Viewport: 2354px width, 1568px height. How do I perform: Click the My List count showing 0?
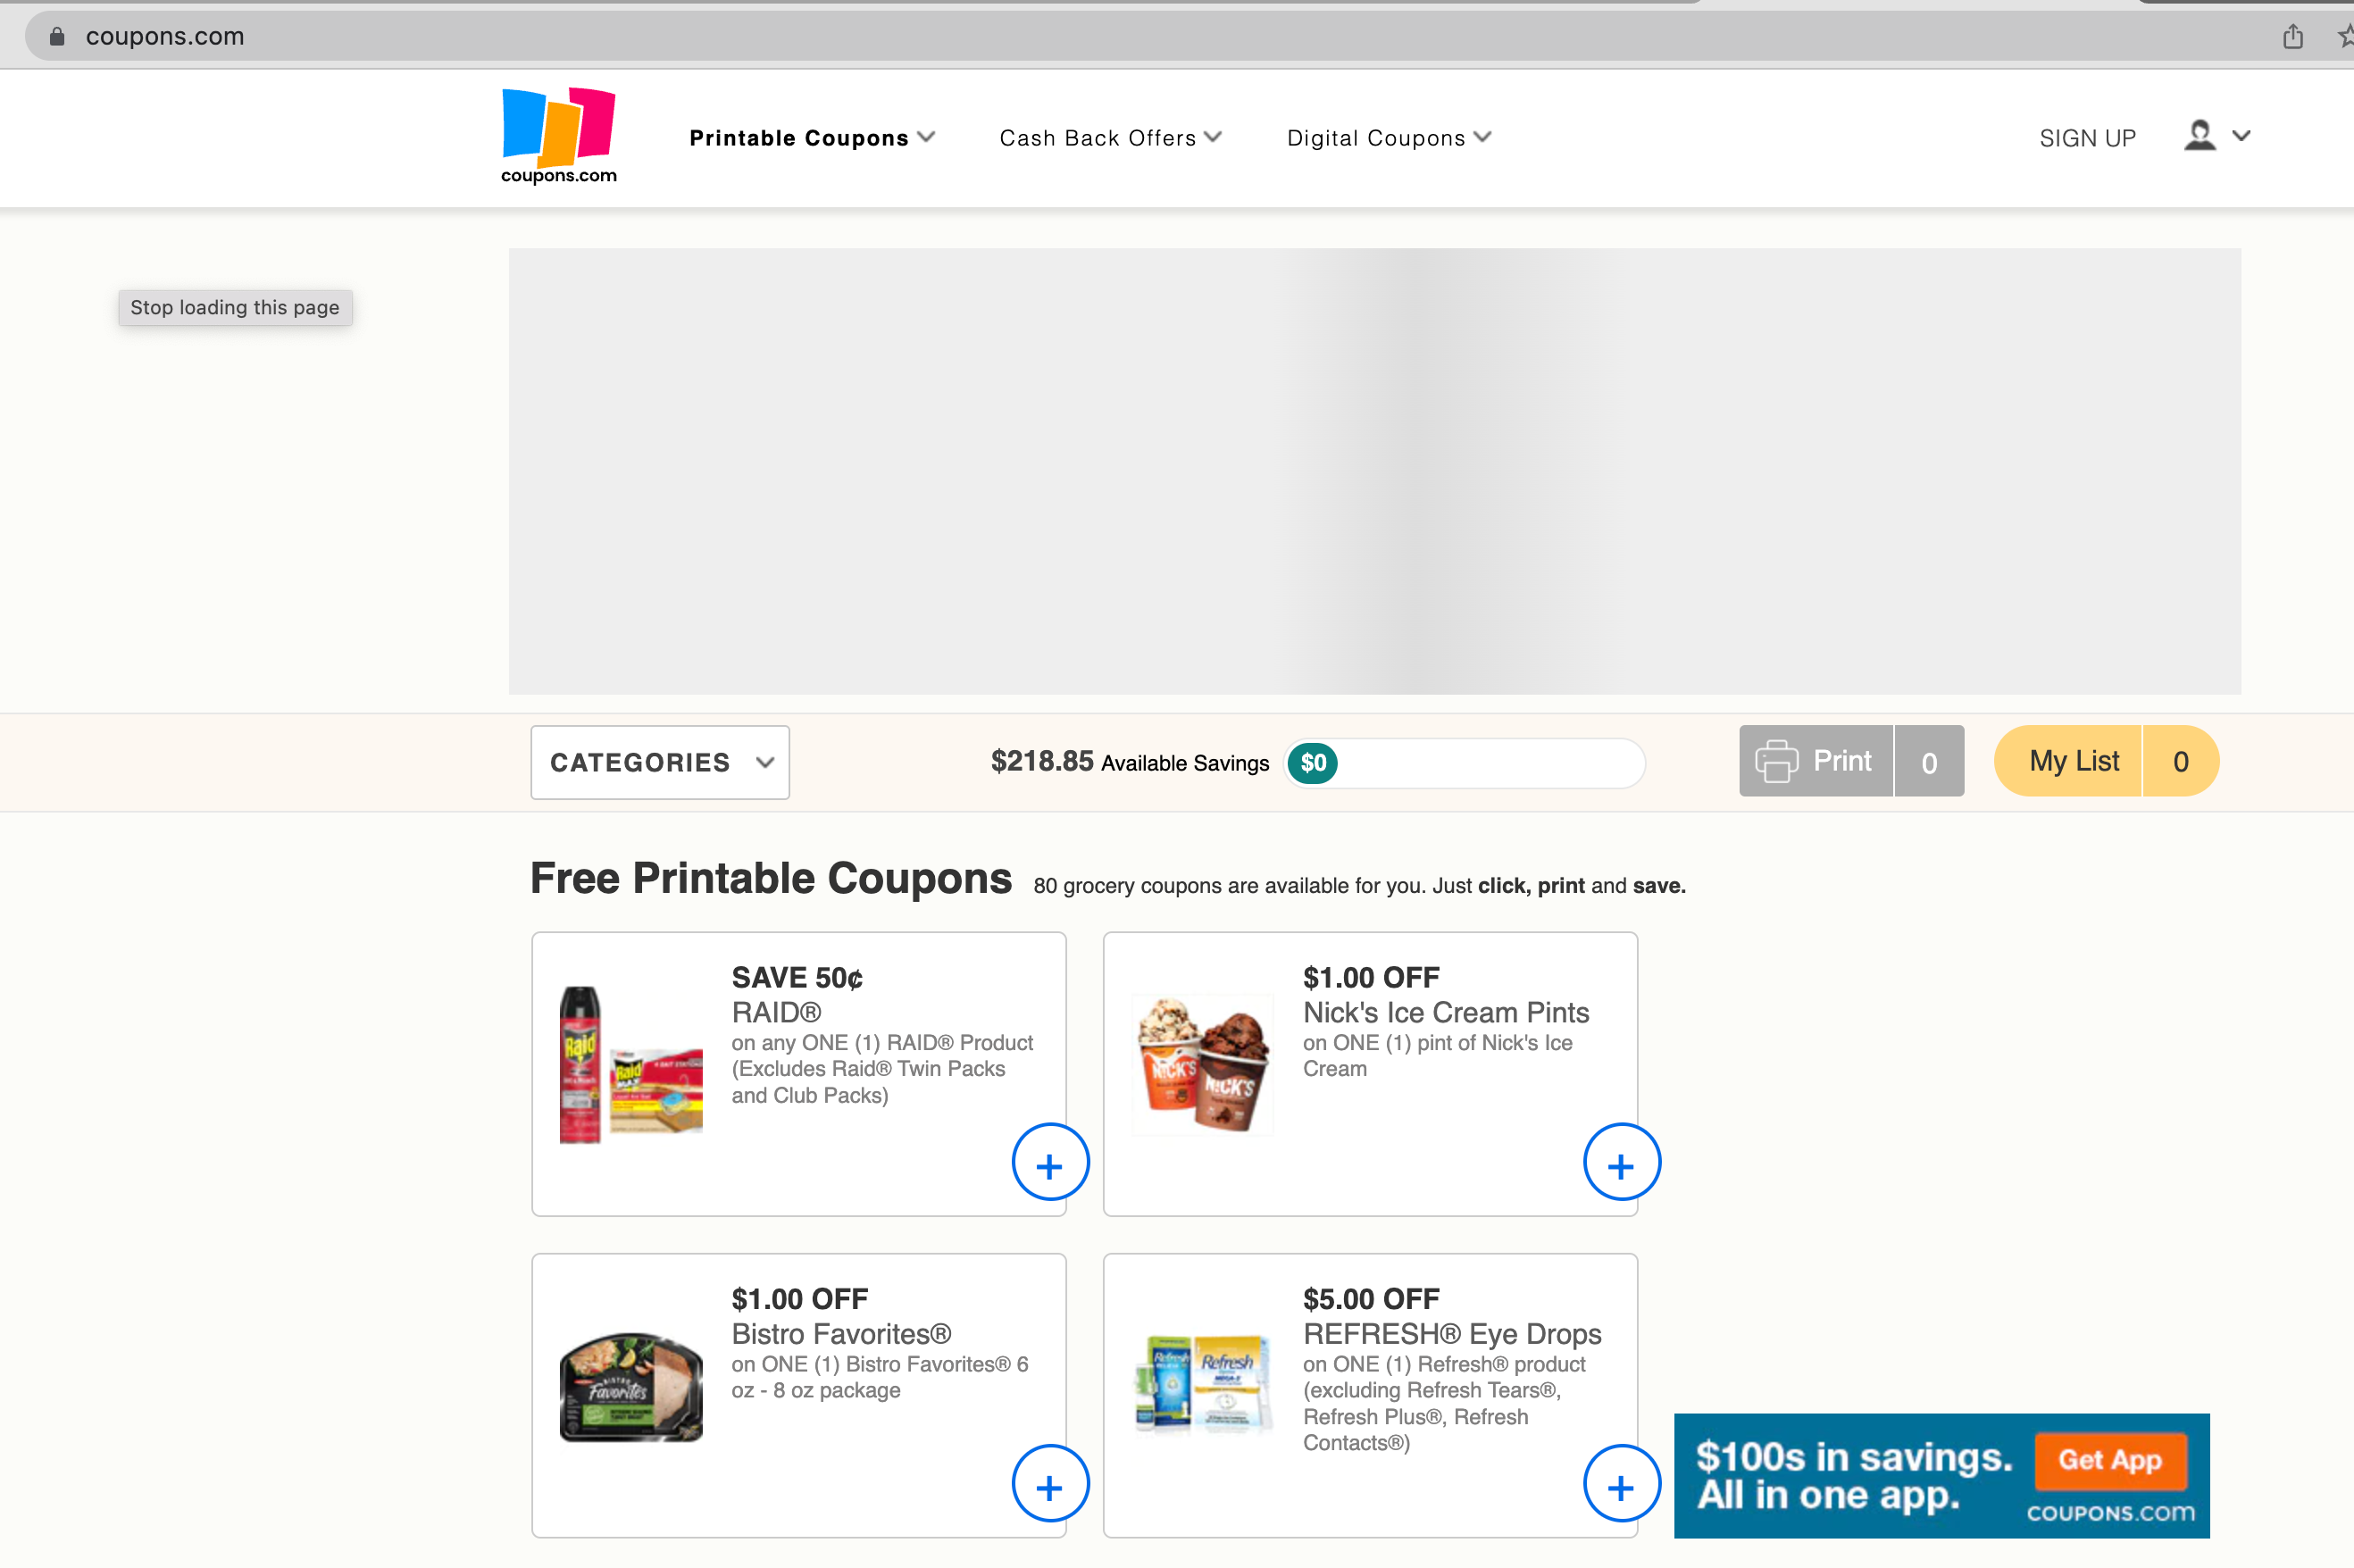(2181, 761)
